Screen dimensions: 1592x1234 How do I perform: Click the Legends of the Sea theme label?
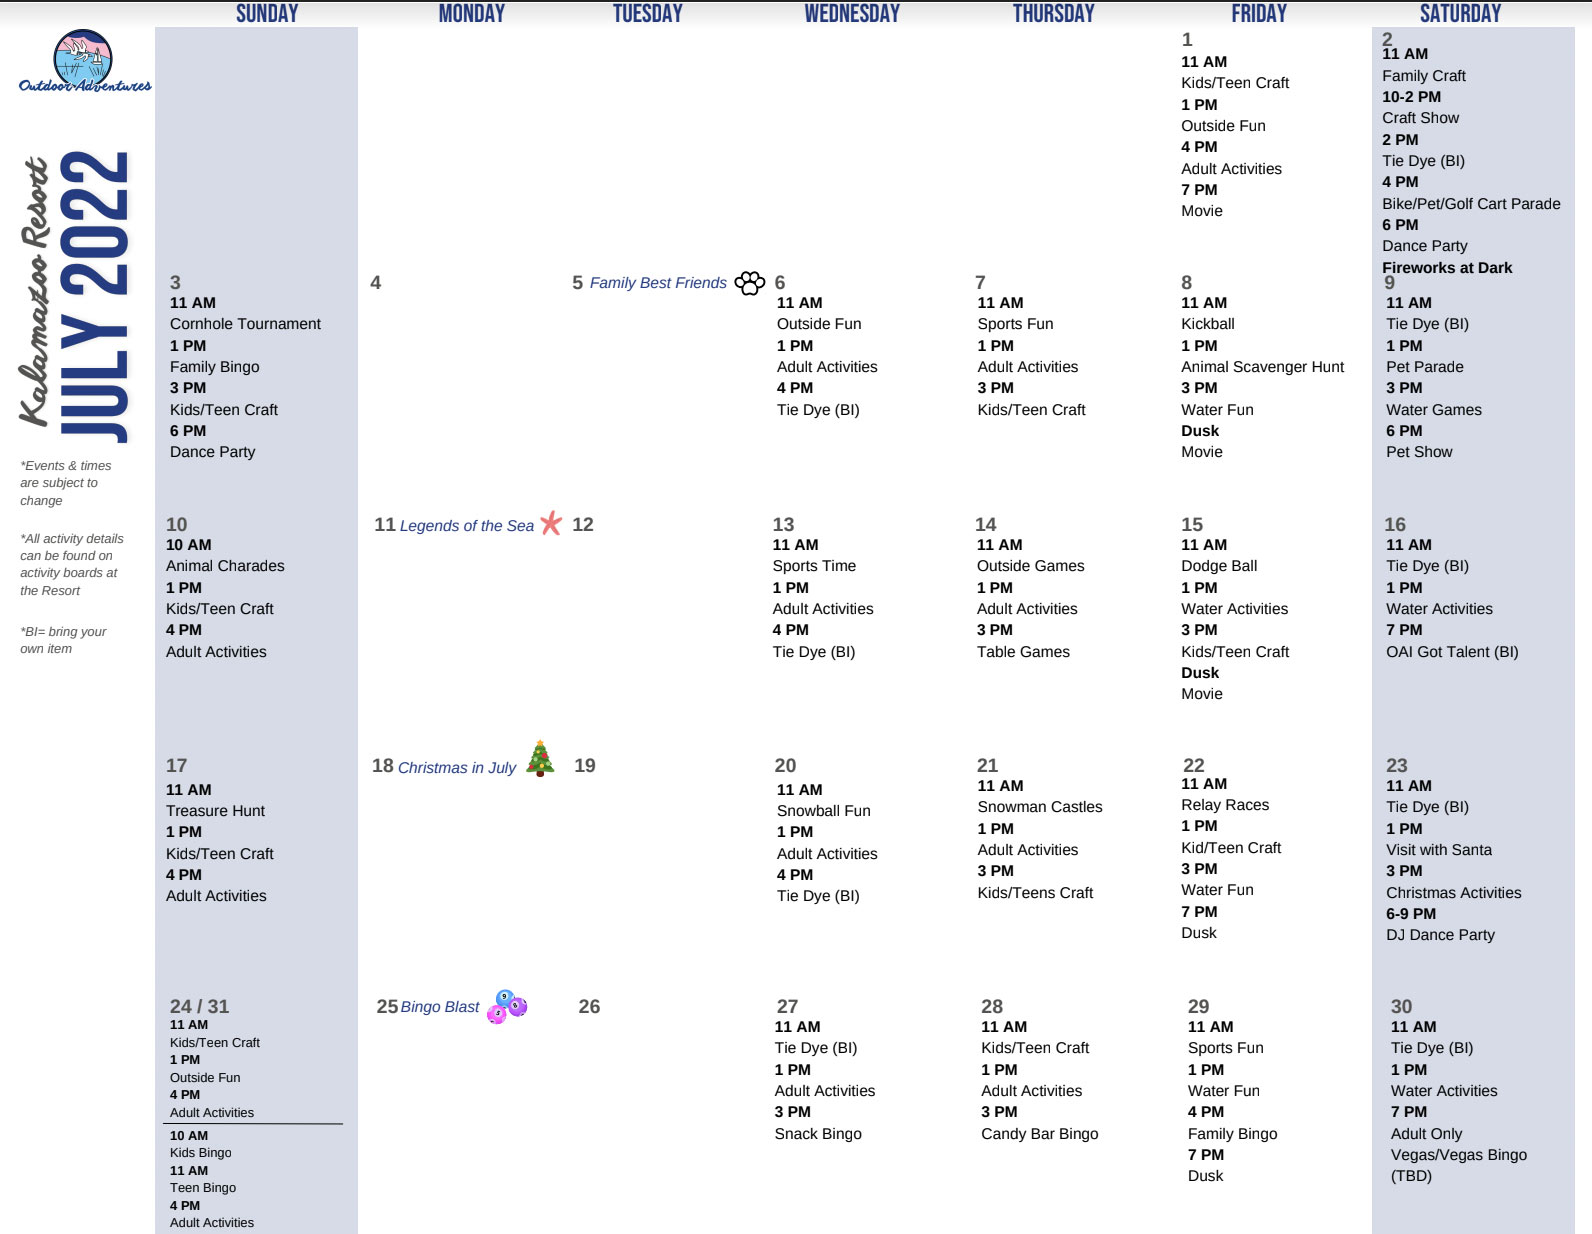tap(467, 526)
